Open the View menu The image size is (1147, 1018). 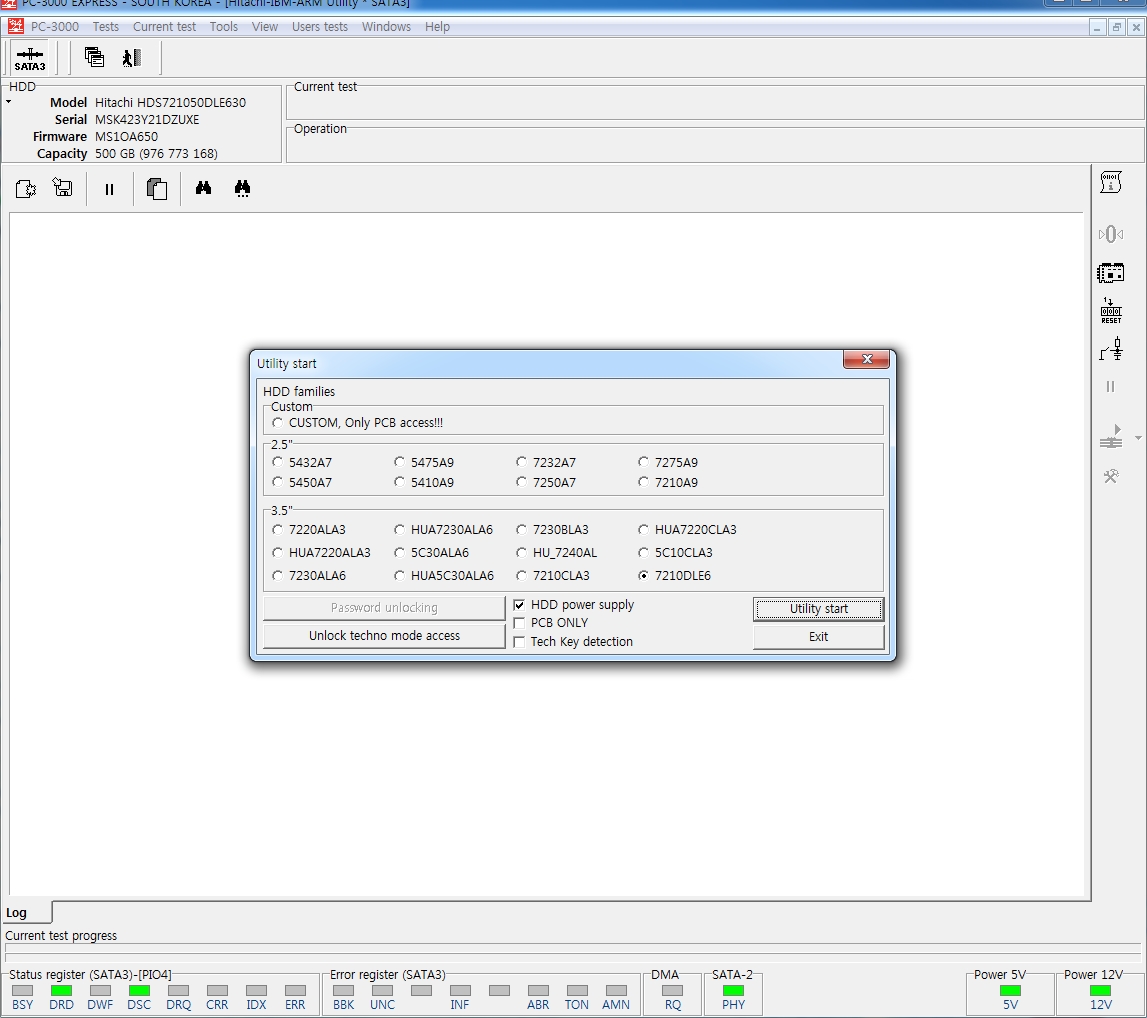pos(264,26)
